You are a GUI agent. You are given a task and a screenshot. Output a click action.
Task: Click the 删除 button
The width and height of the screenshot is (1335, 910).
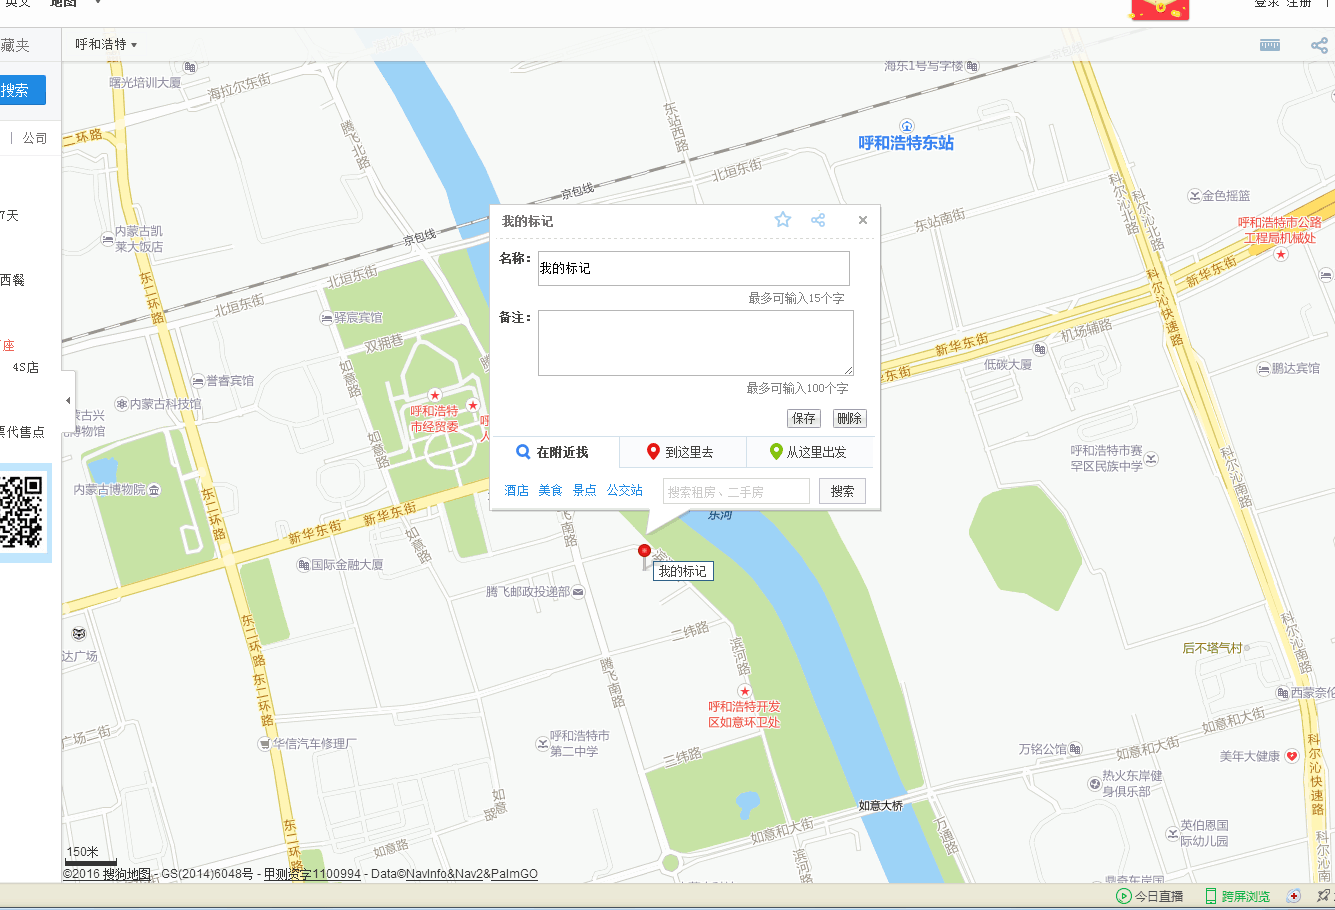coord(849,418)
